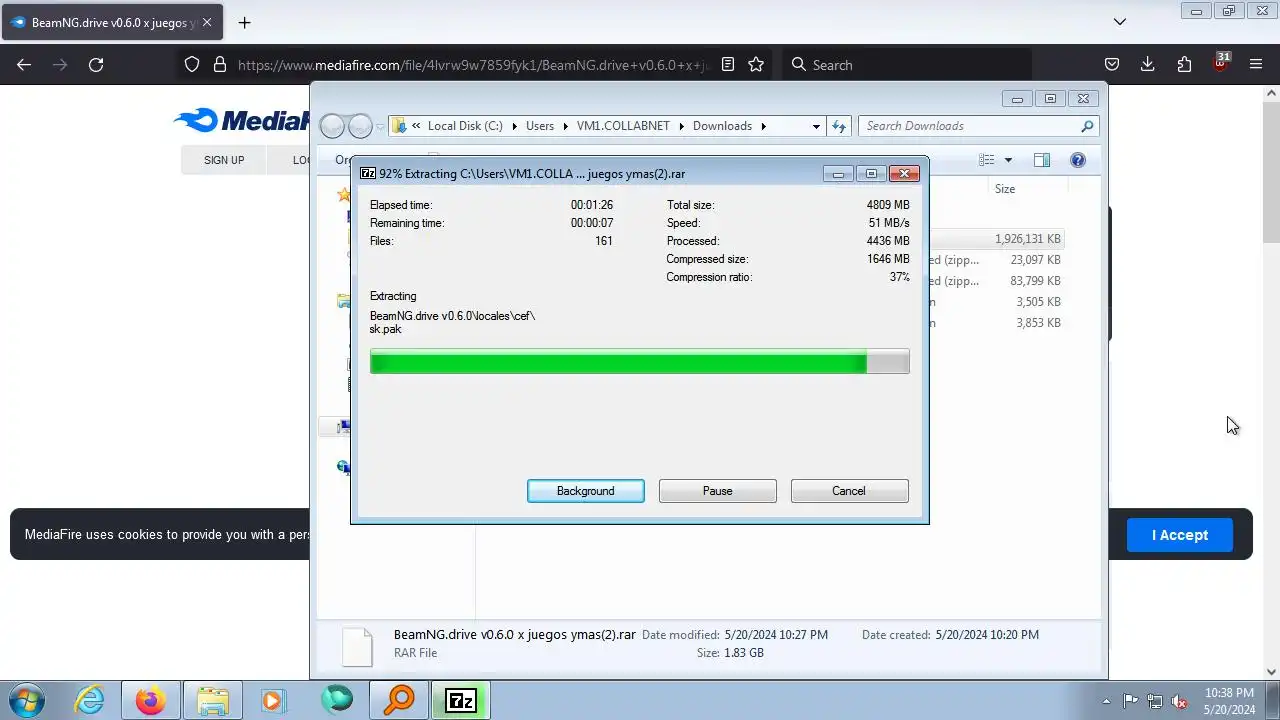Select the 1,926,131 KB file row
This screenshot has height=720, width=1280.
(996, 239)
